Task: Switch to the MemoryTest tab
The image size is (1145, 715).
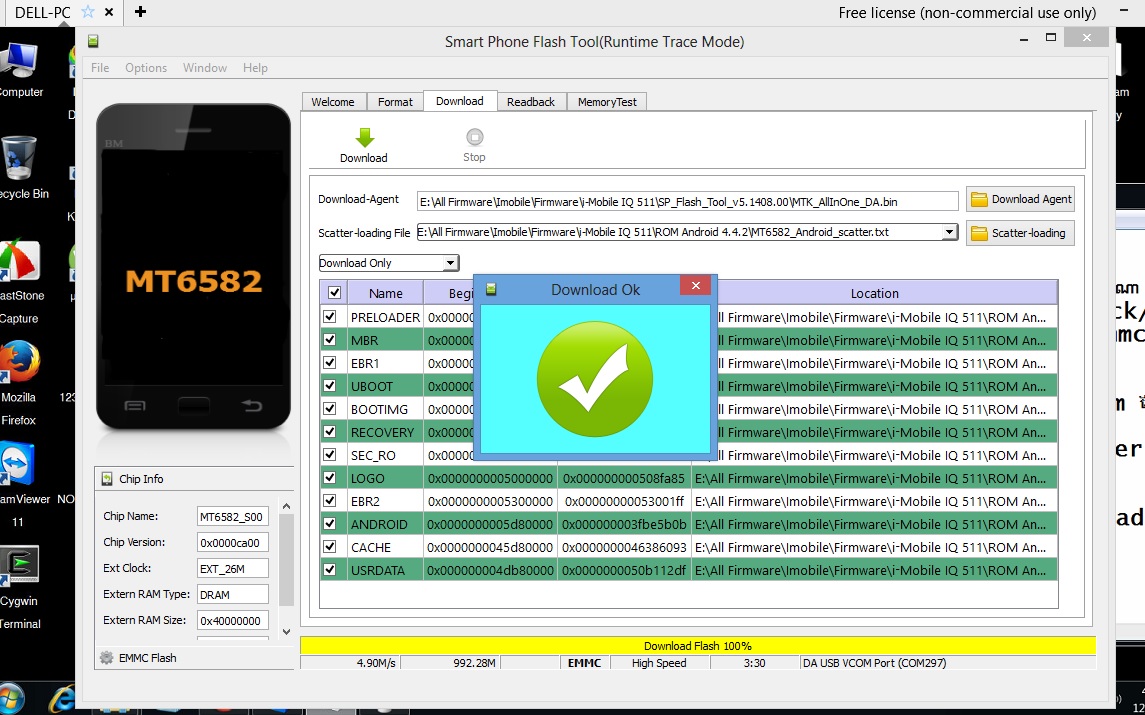Action: click(608, 102)
